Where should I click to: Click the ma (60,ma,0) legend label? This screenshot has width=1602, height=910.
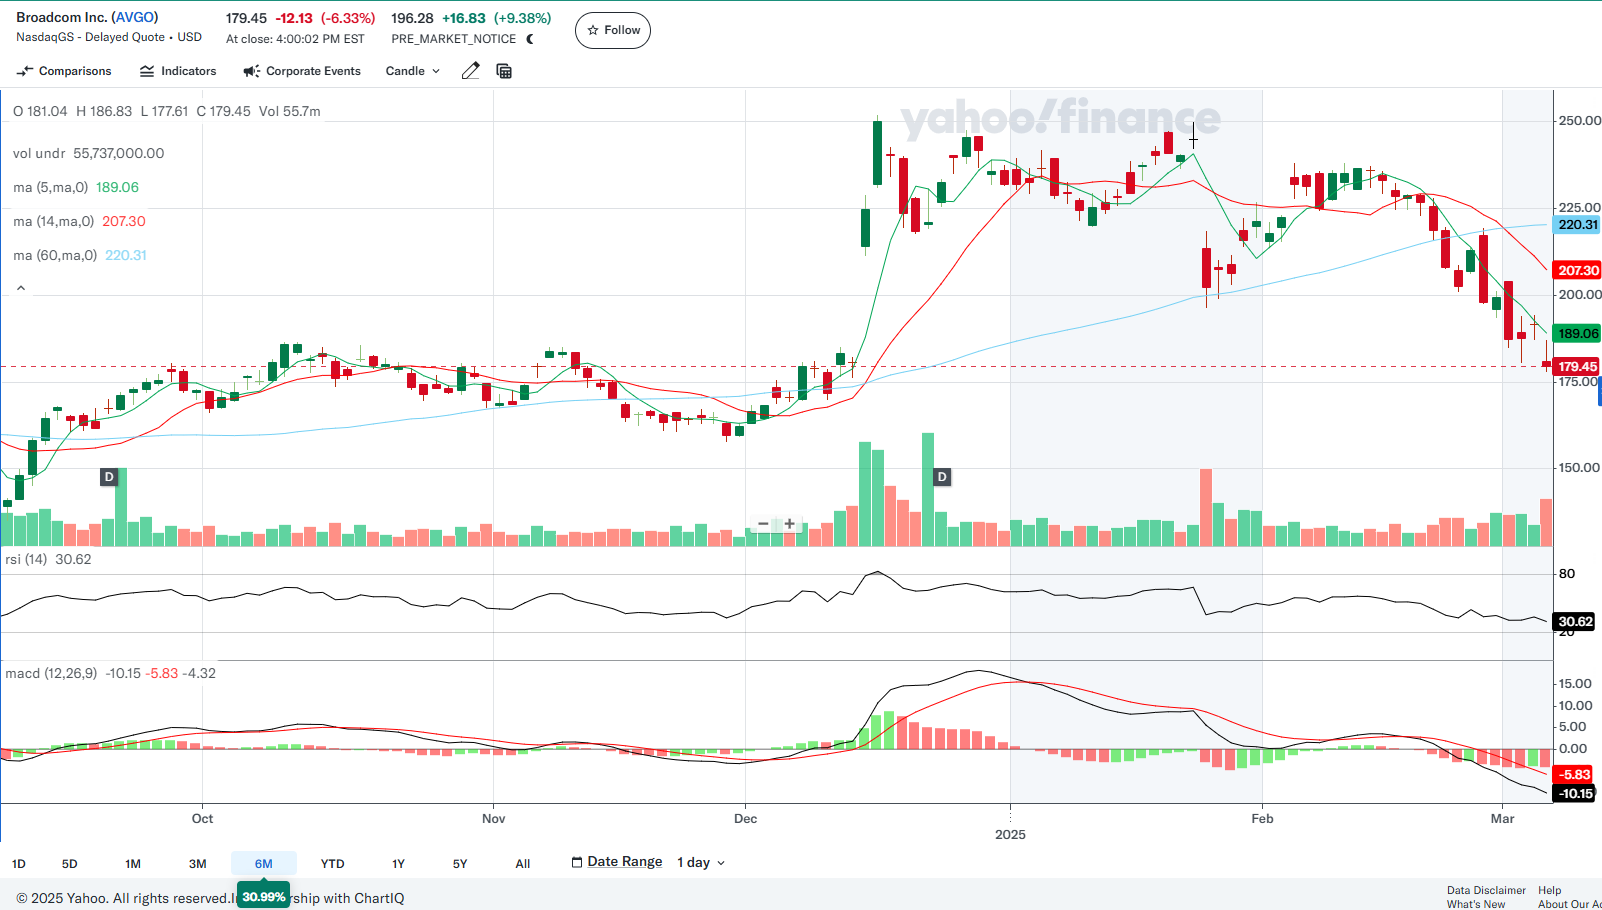[x=55, y=255]
